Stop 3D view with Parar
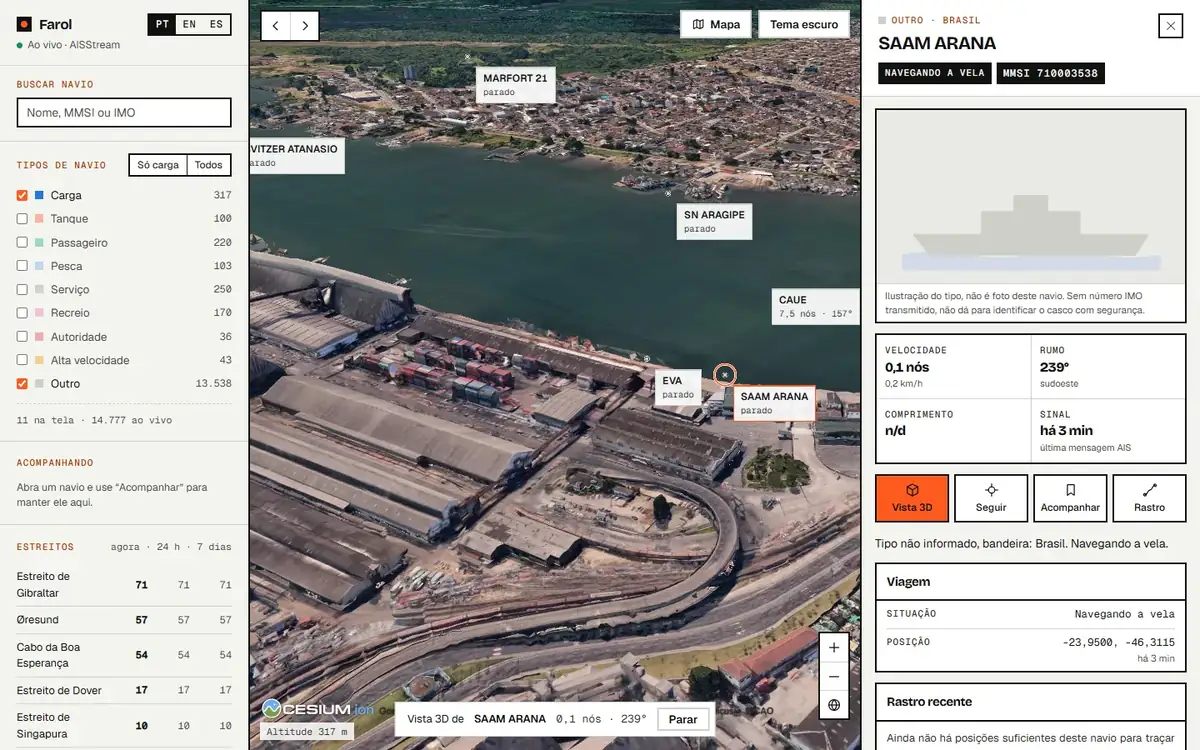 683,719
